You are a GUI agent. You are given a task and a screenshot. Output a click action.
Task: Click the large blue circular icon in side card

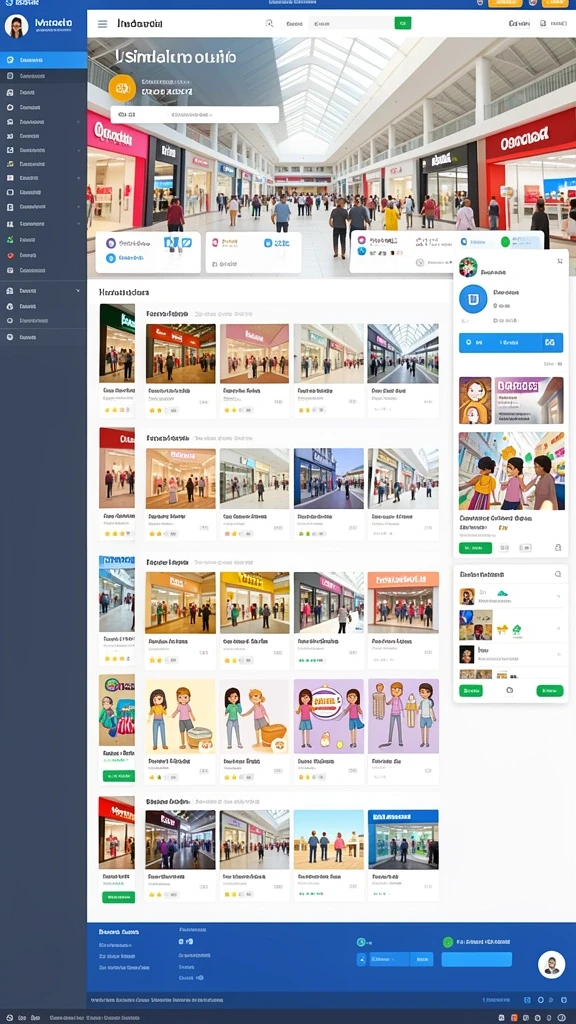click(x=473, y=298)
